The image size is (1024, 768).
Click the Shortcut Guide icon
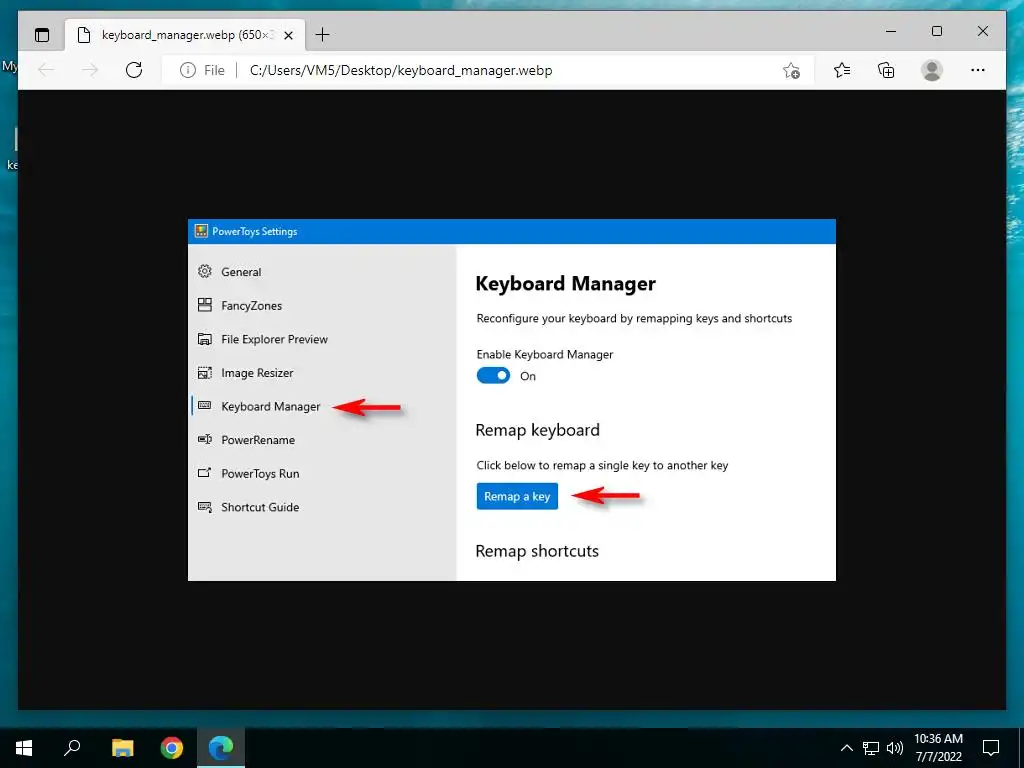coord(204,507)
